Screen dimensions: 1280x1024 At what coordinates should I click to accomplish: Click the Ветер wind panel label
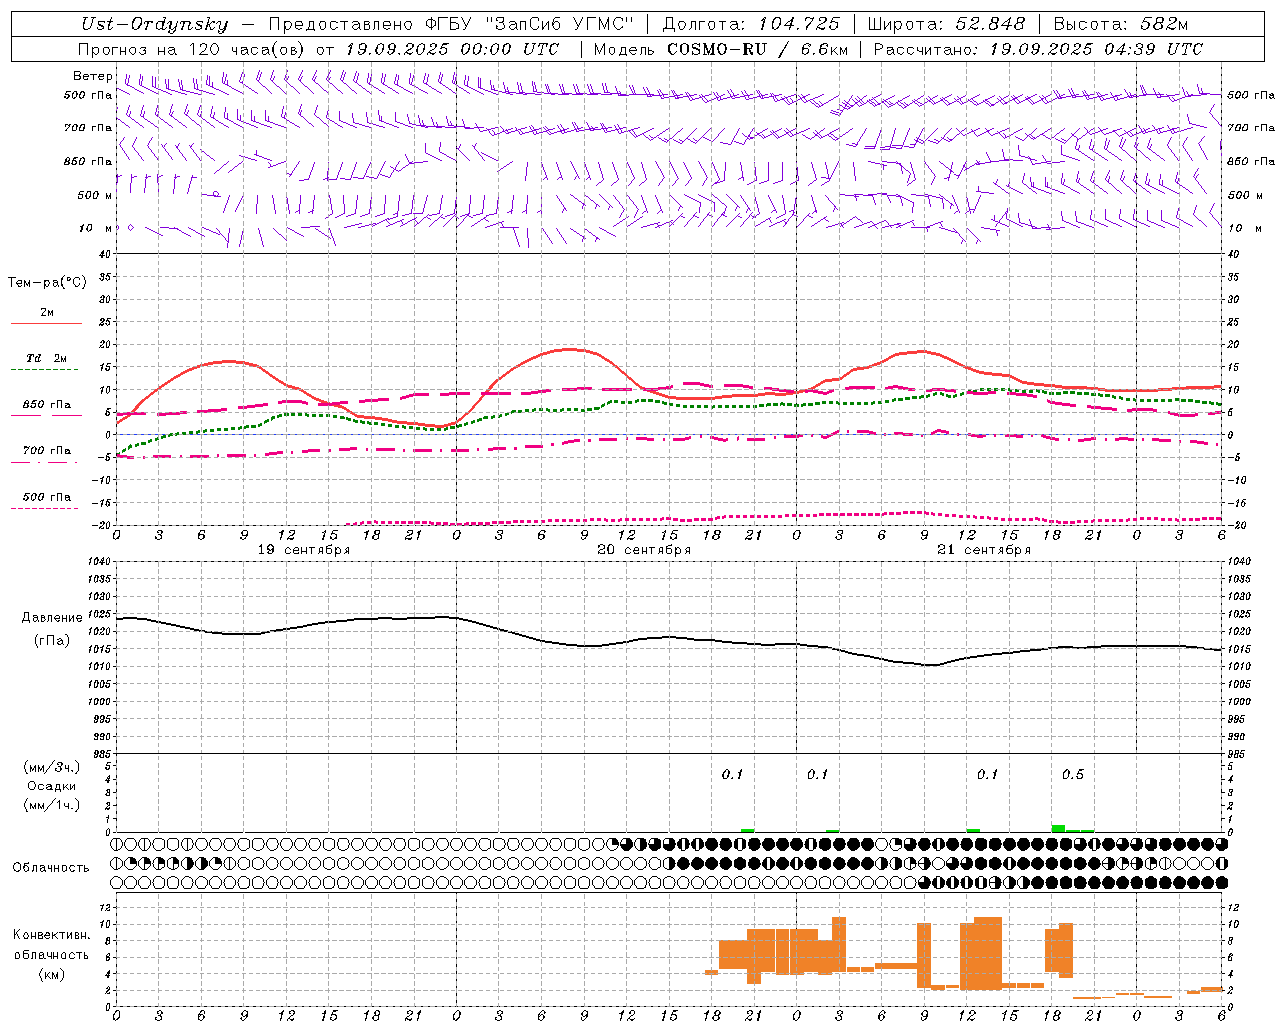(93, 76)
